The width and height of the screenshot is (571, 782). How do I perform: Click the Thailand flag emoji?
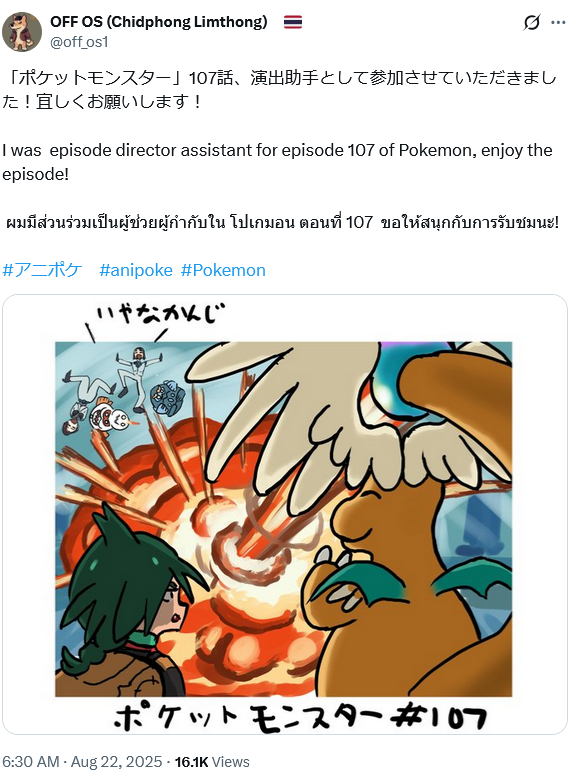coord(293,22)
